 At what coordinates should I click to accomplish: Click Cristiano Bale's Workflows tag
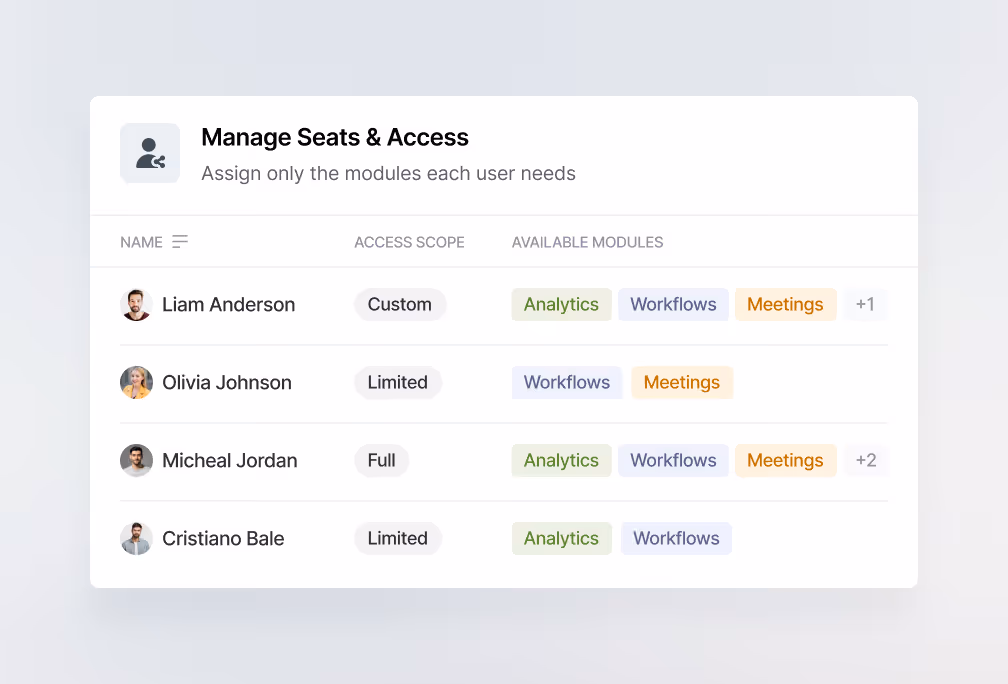point(676,539)
